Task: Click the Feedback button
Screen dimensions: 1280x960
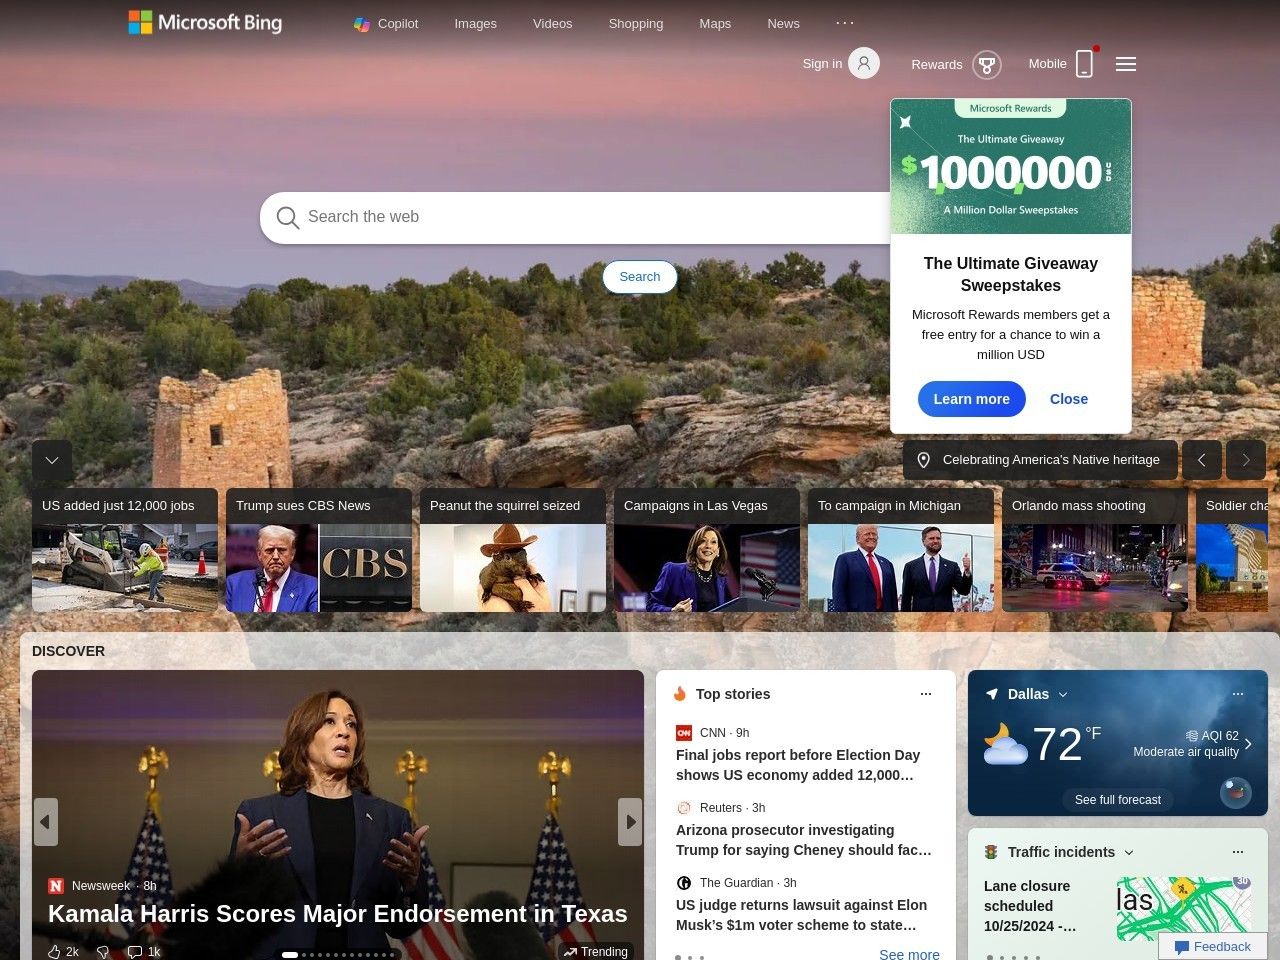Action: tap(1213, 947)
